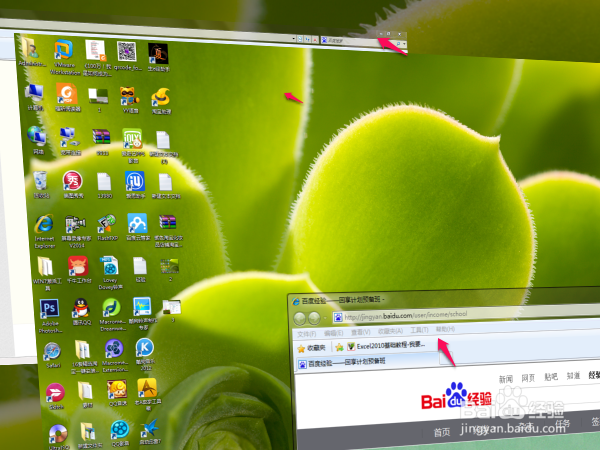
Task: Launch the orange Foxit PDF reader shortcut
Action: click(x=67, y=98)
